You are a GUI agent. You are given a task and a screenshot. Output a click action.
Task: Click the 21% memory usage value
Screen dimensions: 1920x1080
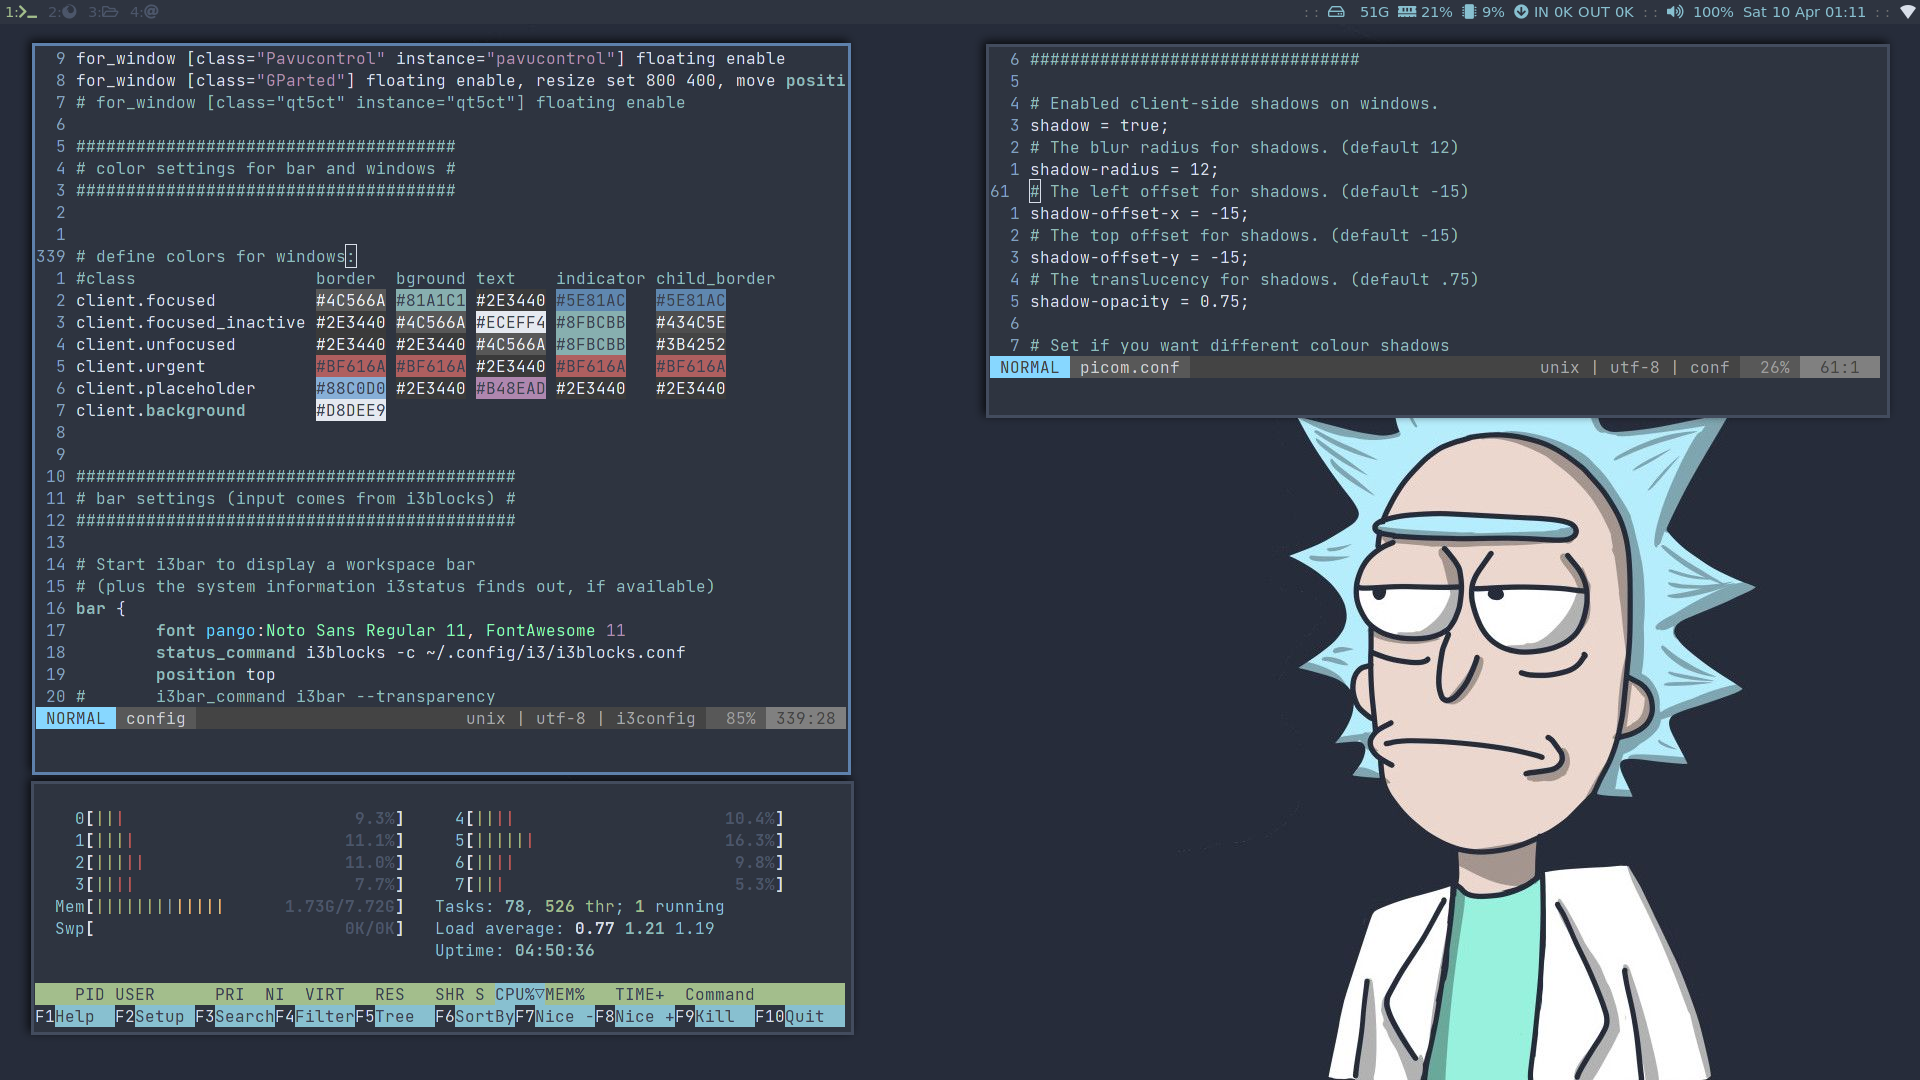coord(1437,12)
